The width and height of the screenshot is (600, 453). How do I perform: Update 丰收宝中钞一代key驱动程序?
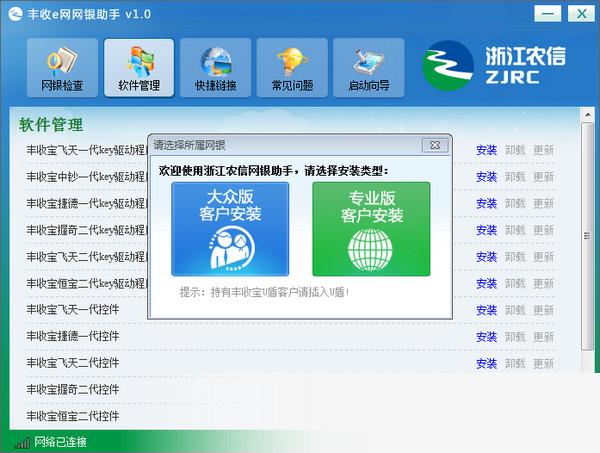pos(544,177)
